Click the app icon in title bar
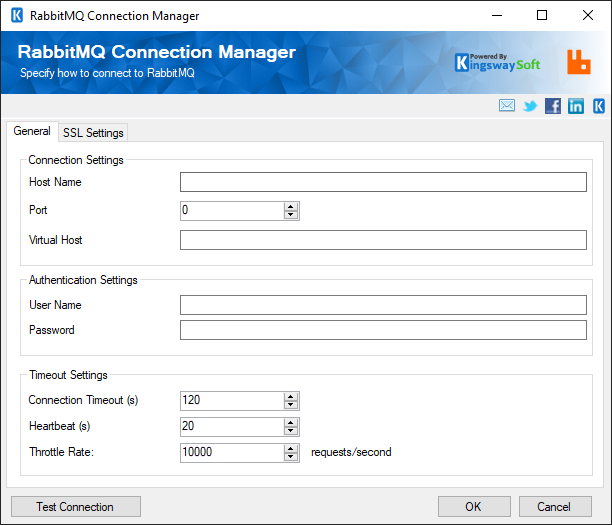The width and height of the screenshot is (612, 525). pyautogui.click(x=16, y=16)
